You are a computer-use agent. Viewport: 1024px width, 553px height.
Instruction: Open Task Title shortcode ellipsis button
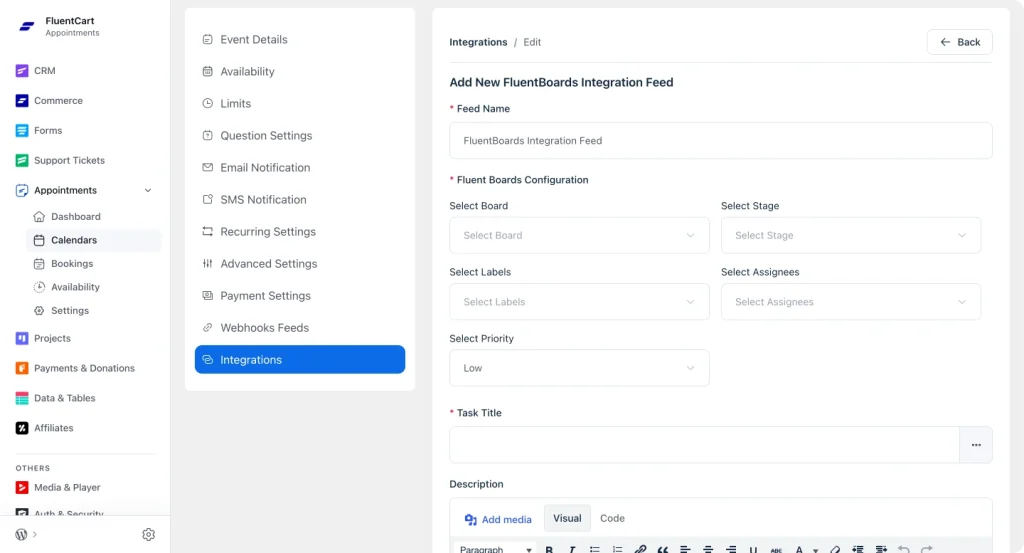(x=976, y=445)
